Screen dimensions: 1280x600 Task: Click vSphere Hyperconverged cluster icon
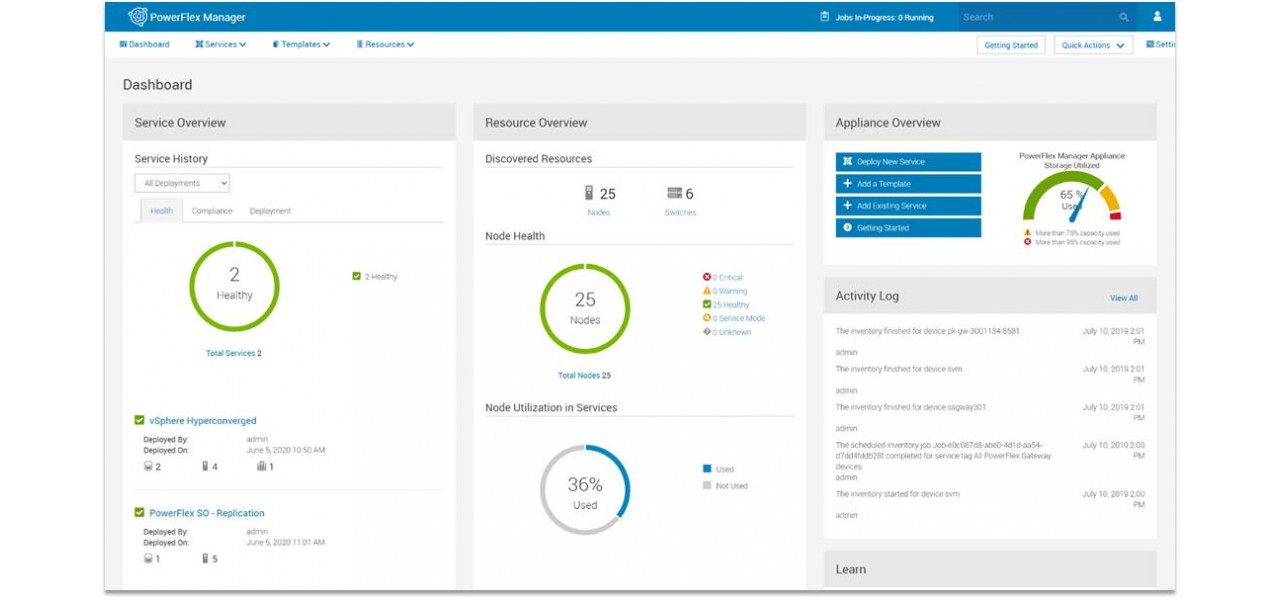coord(261,466)
